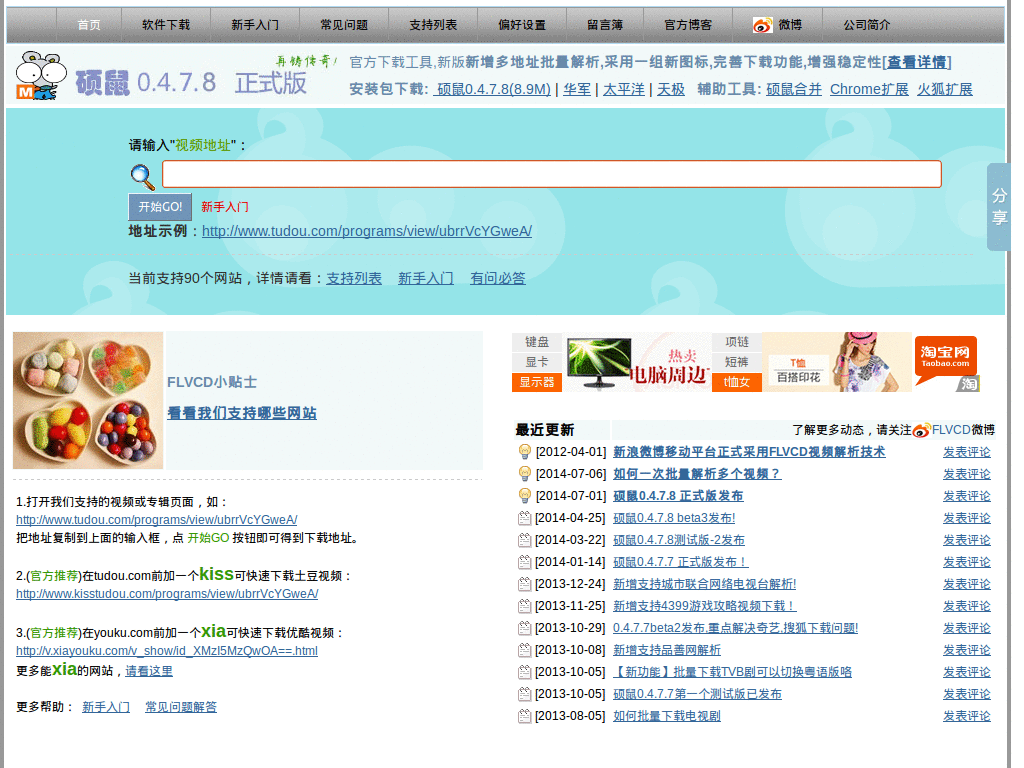Image resolution: width=1024 pixels, height=768 pixels.
Task: Download 硕鼠0.4.7.8(8.9M) installer link
Action: point(492,89)
